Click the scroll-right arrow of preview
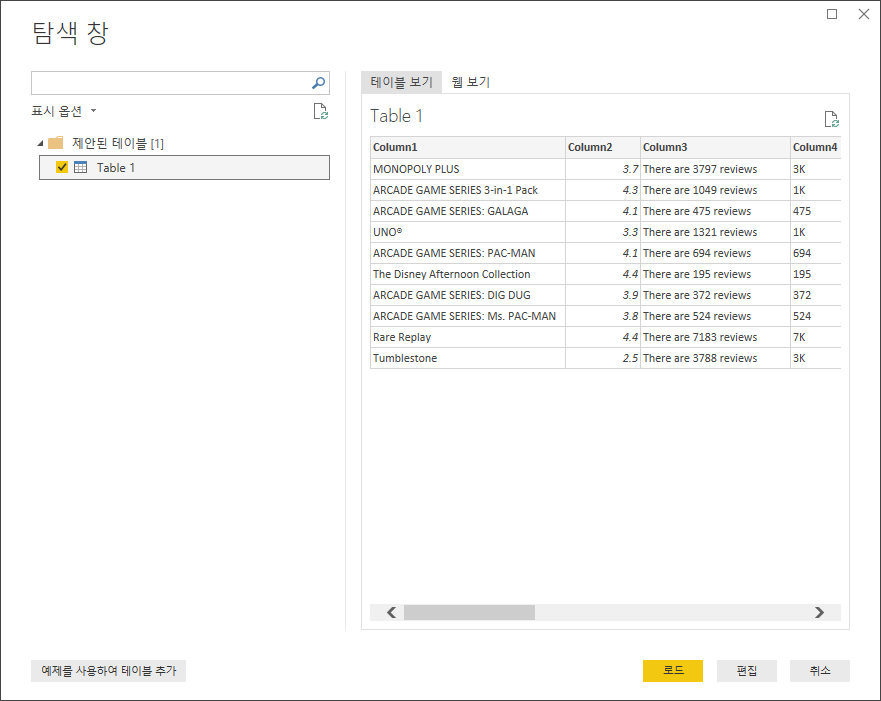 pyautogui.click(x=819, y=612)
